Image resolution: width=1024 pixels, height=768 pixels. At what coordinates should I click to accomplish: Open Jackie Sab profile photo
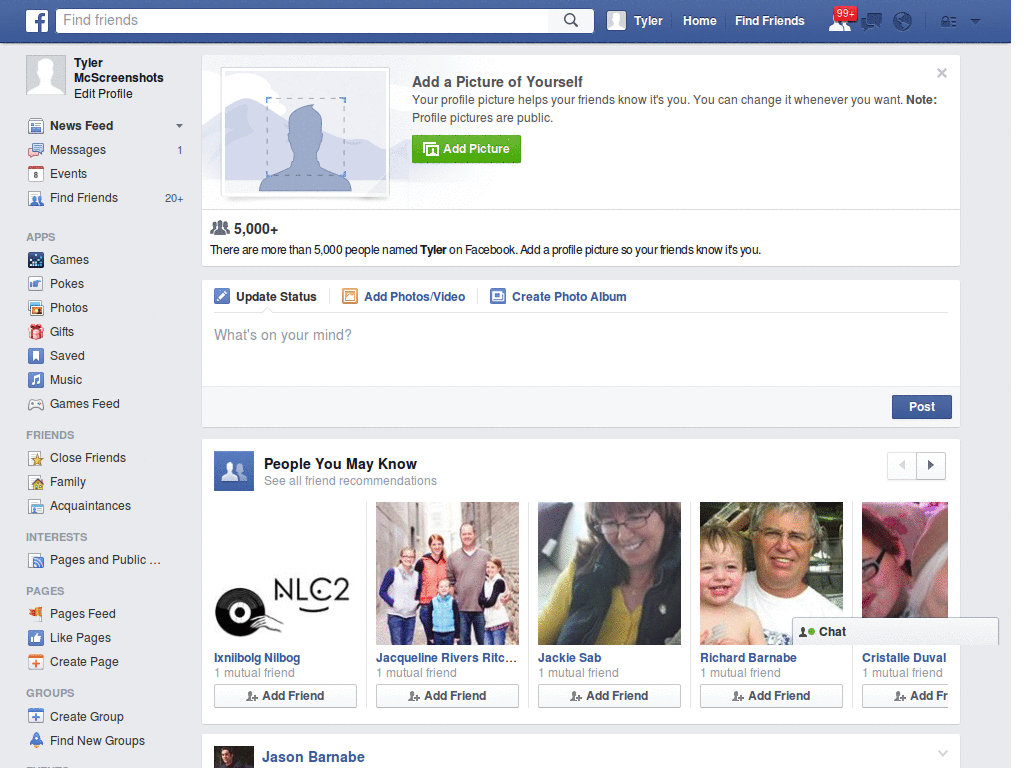609,573
